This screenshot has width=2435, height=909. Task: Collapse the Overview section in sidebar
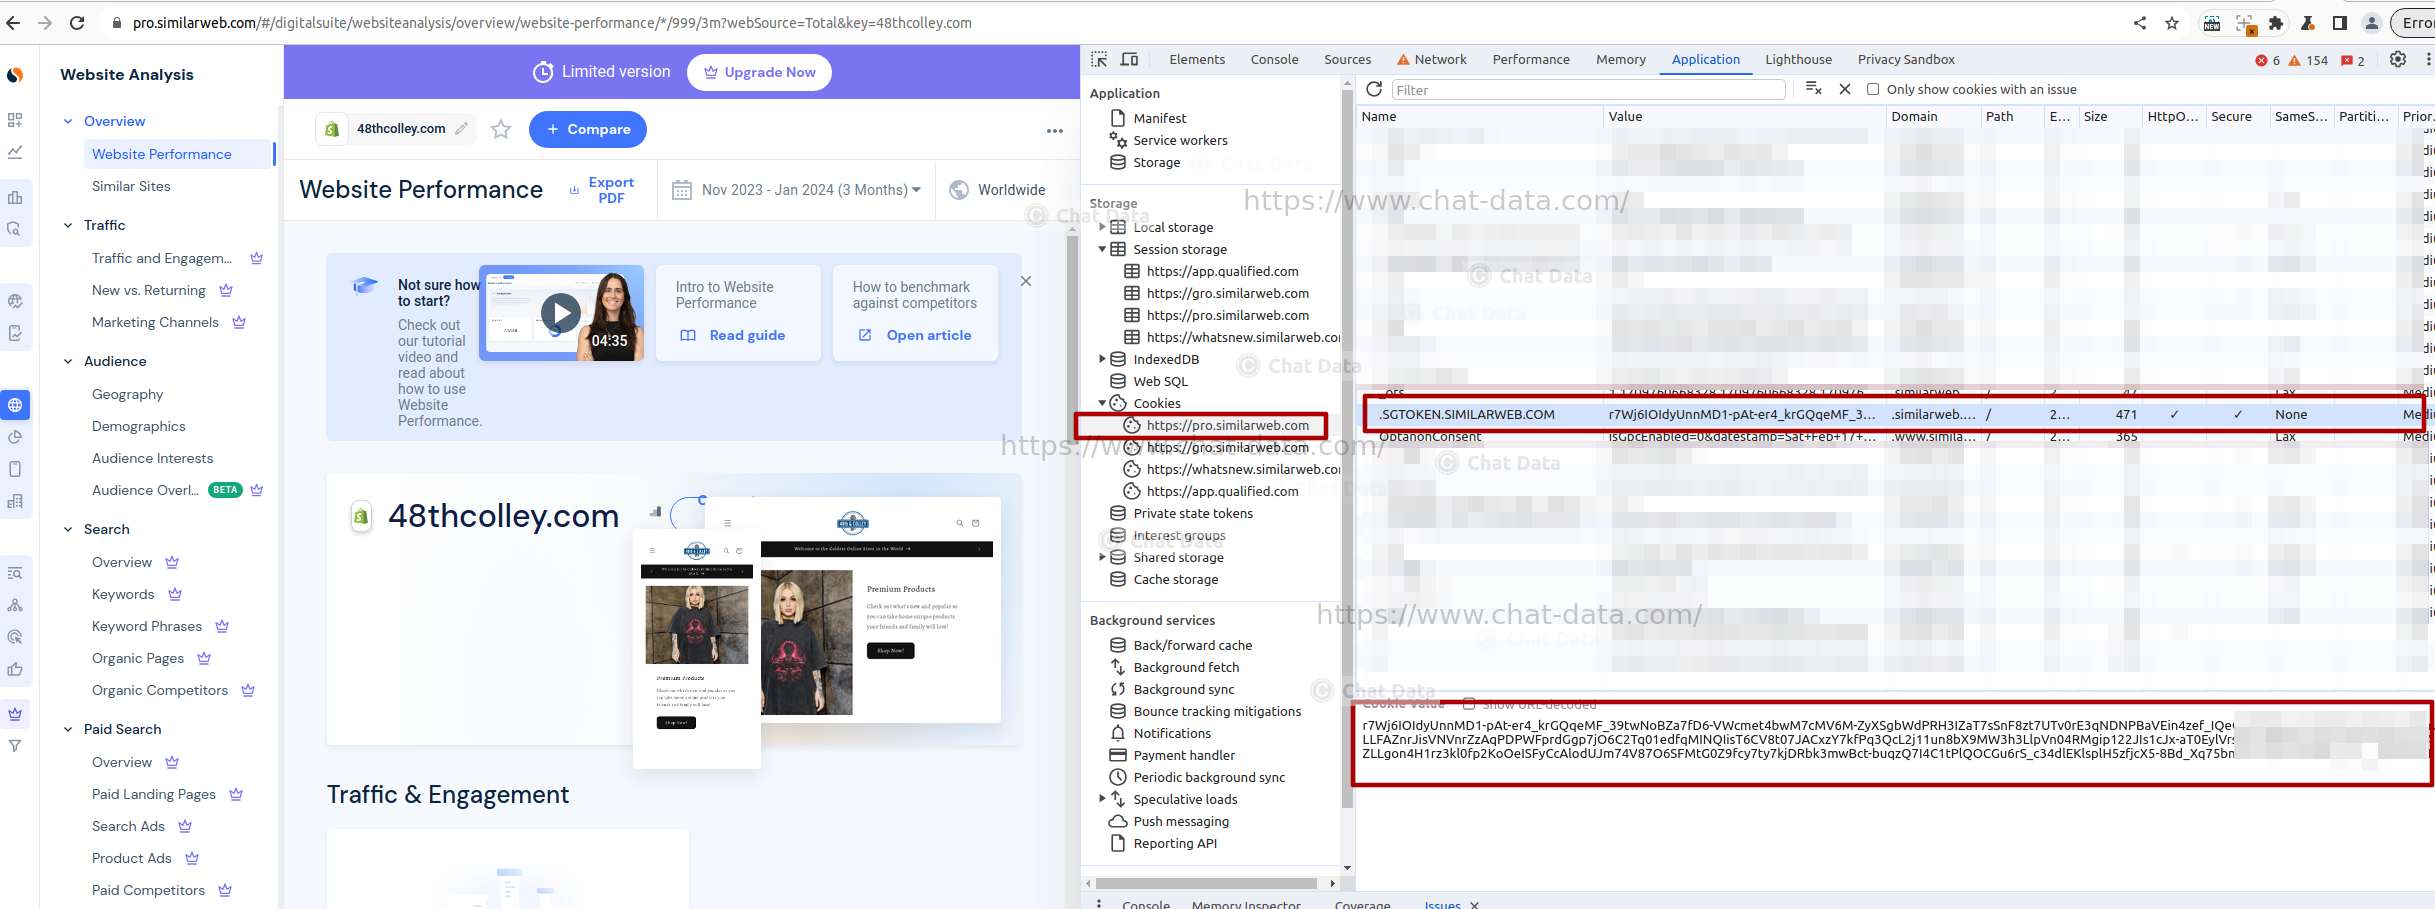(68, 121)
